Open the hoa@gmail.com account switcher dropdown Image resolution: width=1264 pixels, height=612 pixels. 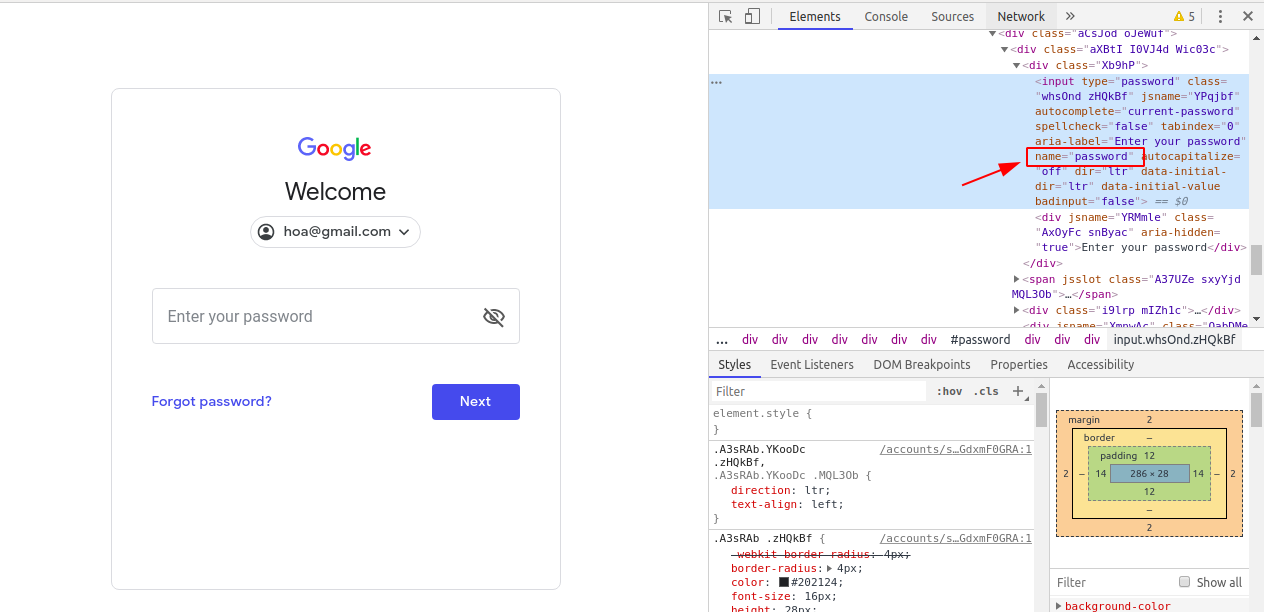335,232
